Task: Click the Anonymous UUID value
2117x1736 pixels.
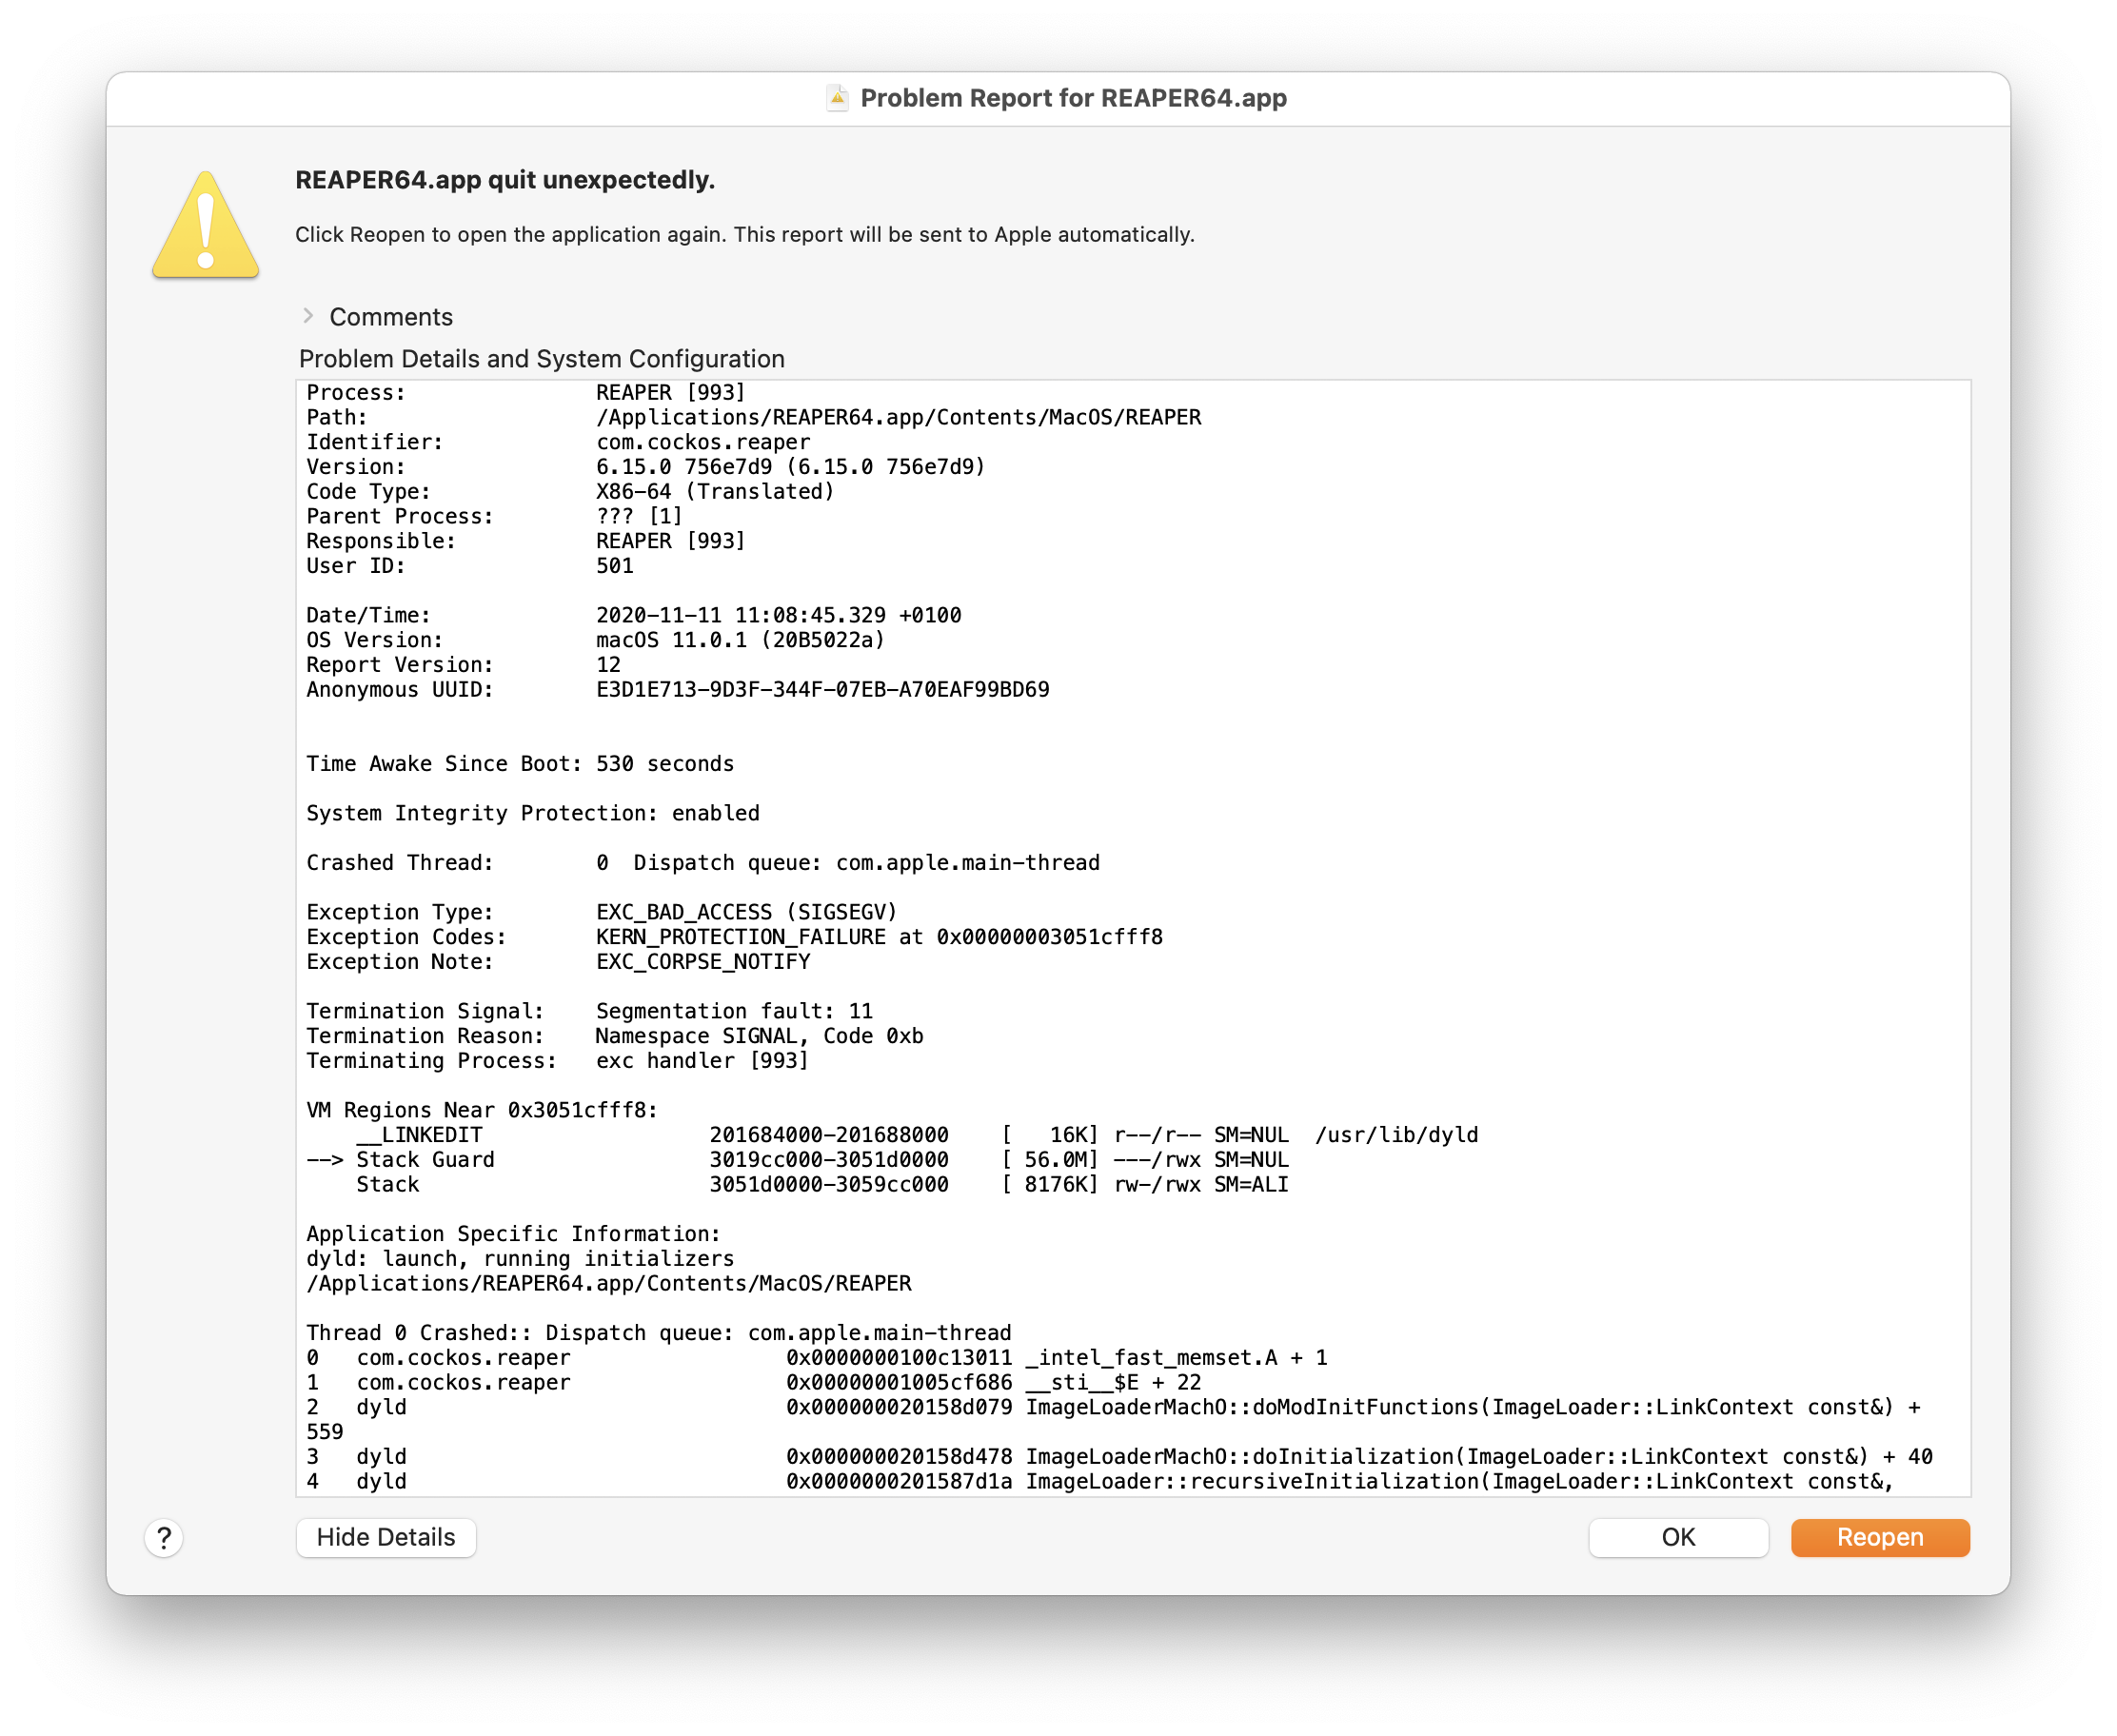Action: [823, 690]
